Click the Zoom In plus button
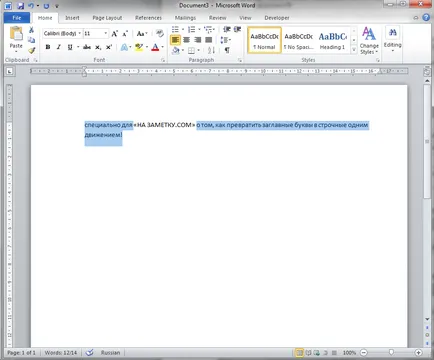This screenshot has height=360, width=434. [418, 352]
